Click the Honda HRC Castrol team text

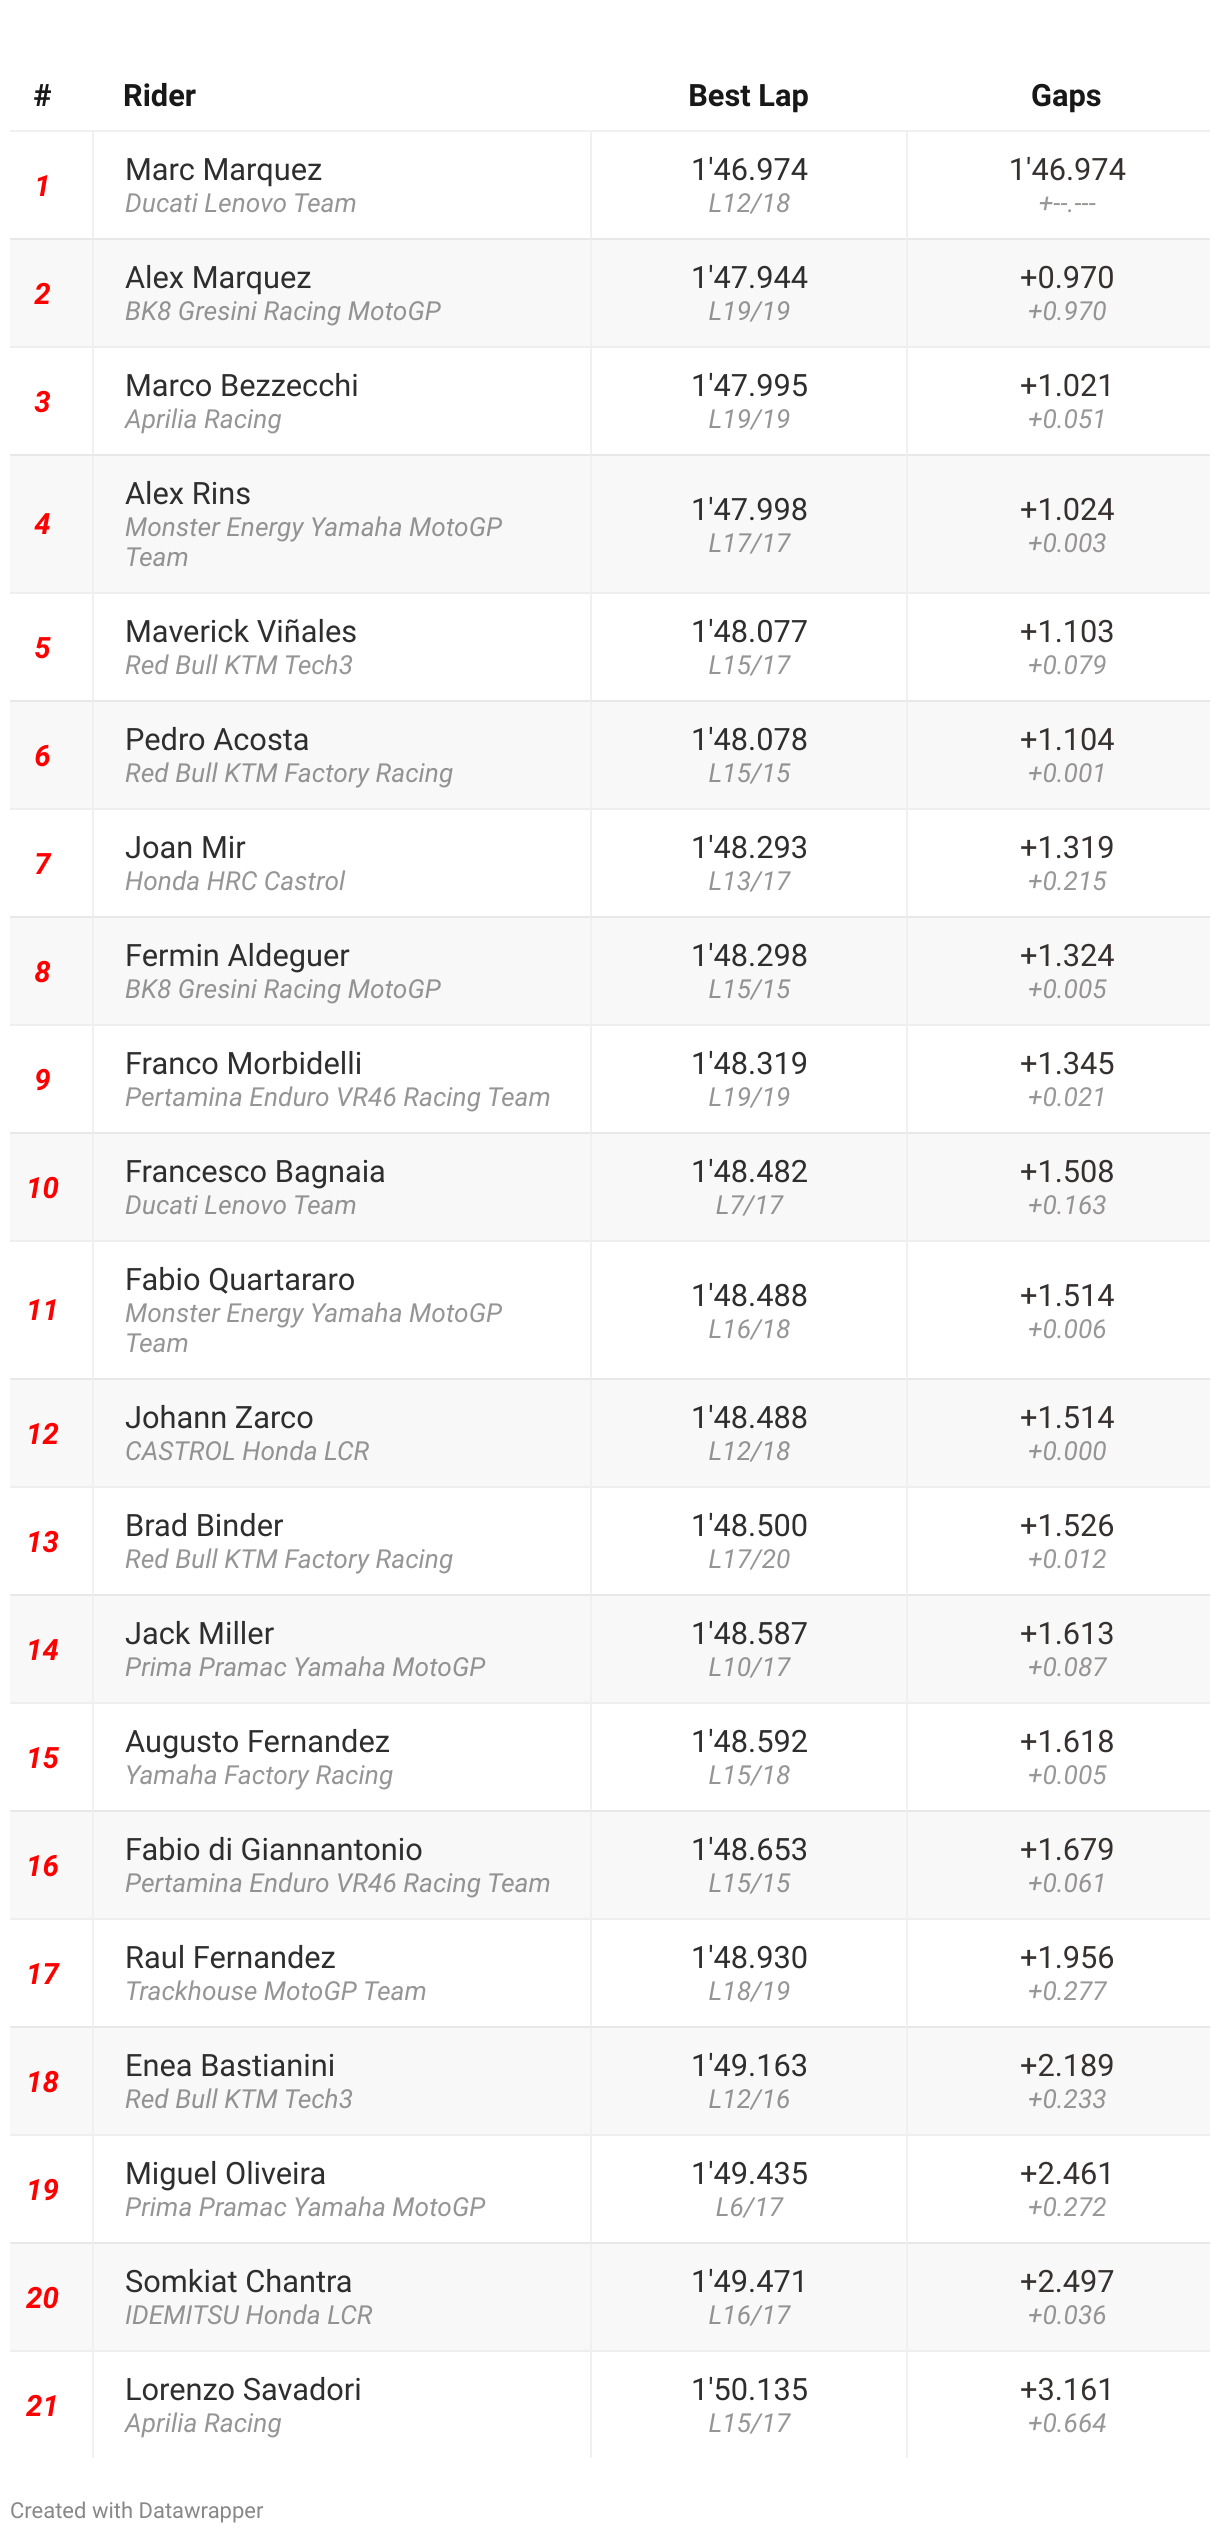click(235, 881)
